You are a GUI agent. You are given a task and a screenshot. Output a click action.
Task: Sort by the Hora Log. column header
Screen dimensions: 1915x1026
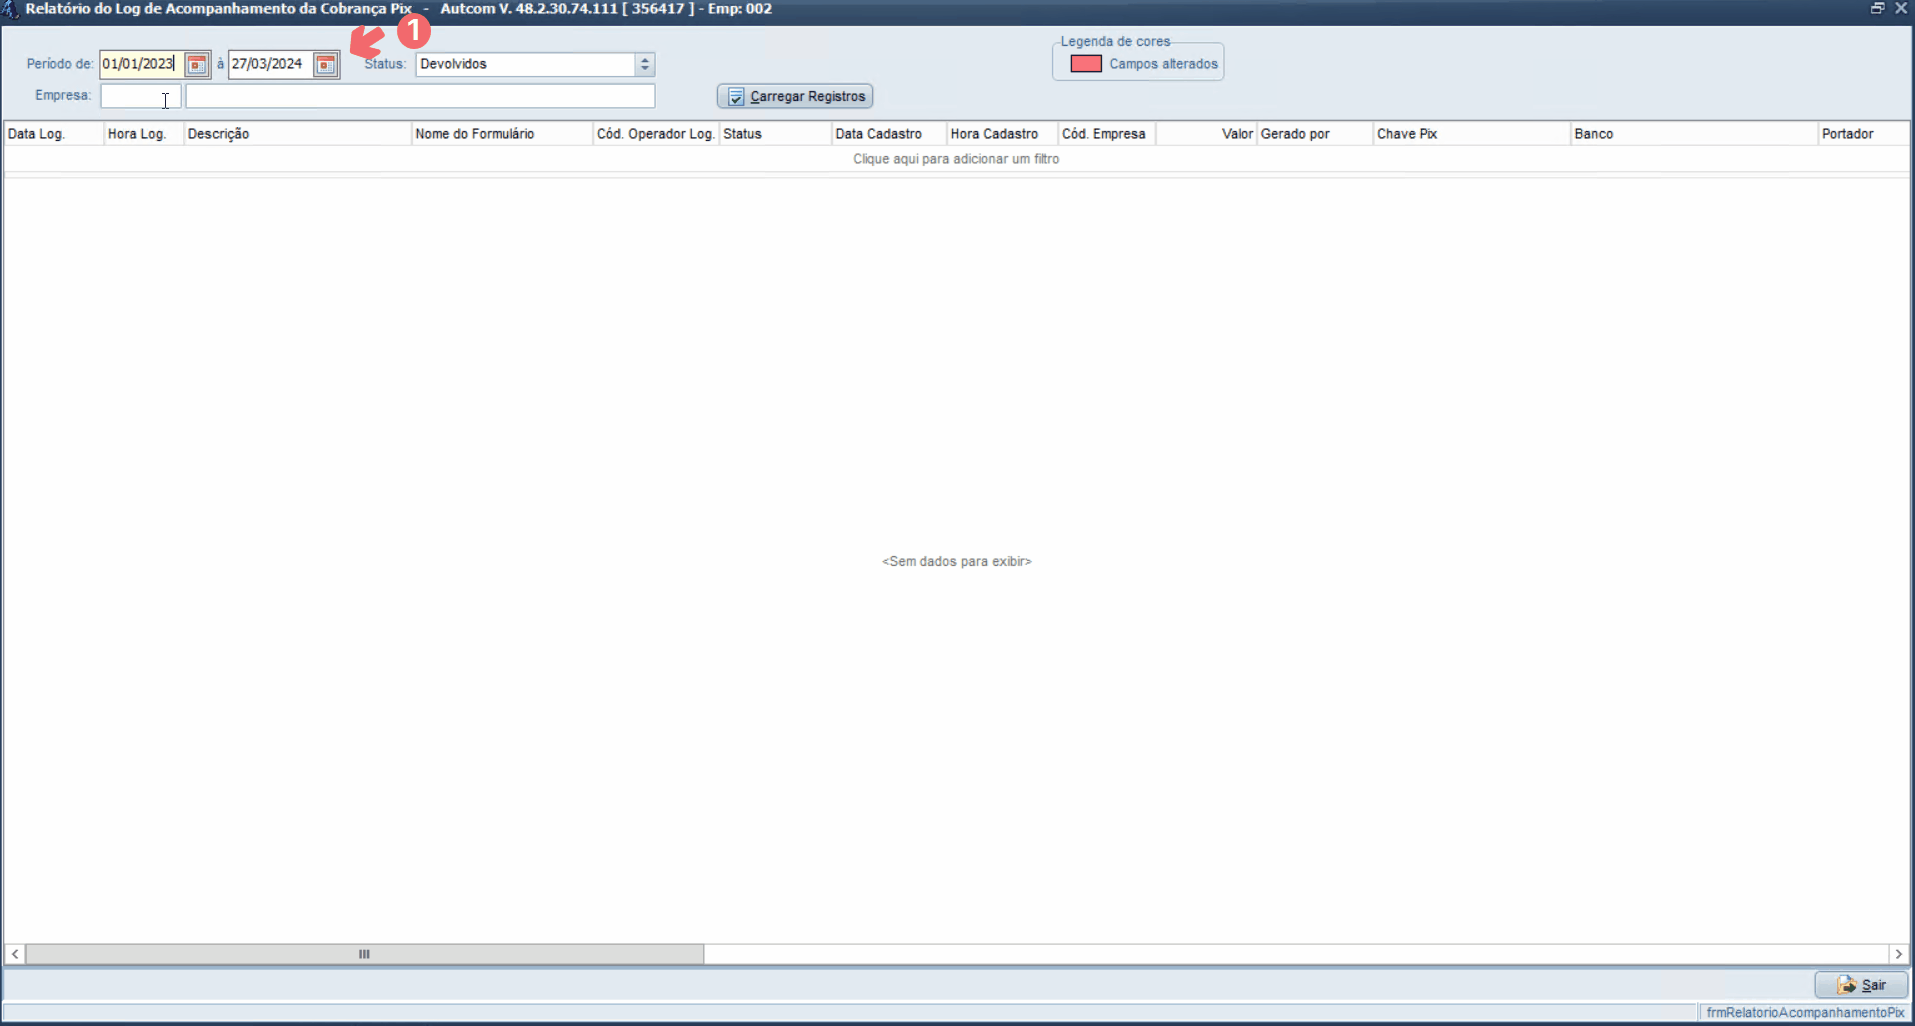click(143, 134)
